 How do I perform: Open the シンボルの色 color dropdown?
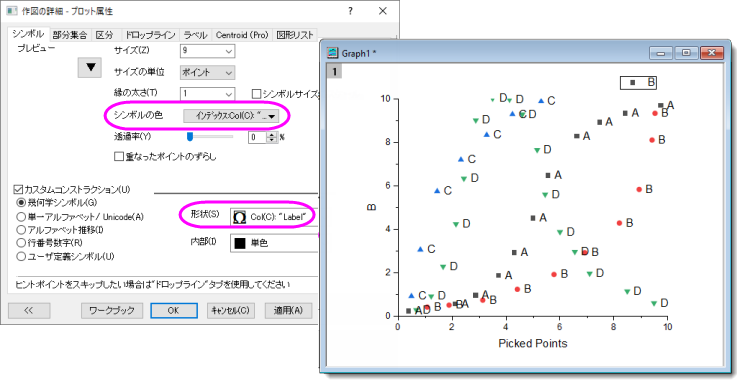click(x=231, y=116)
